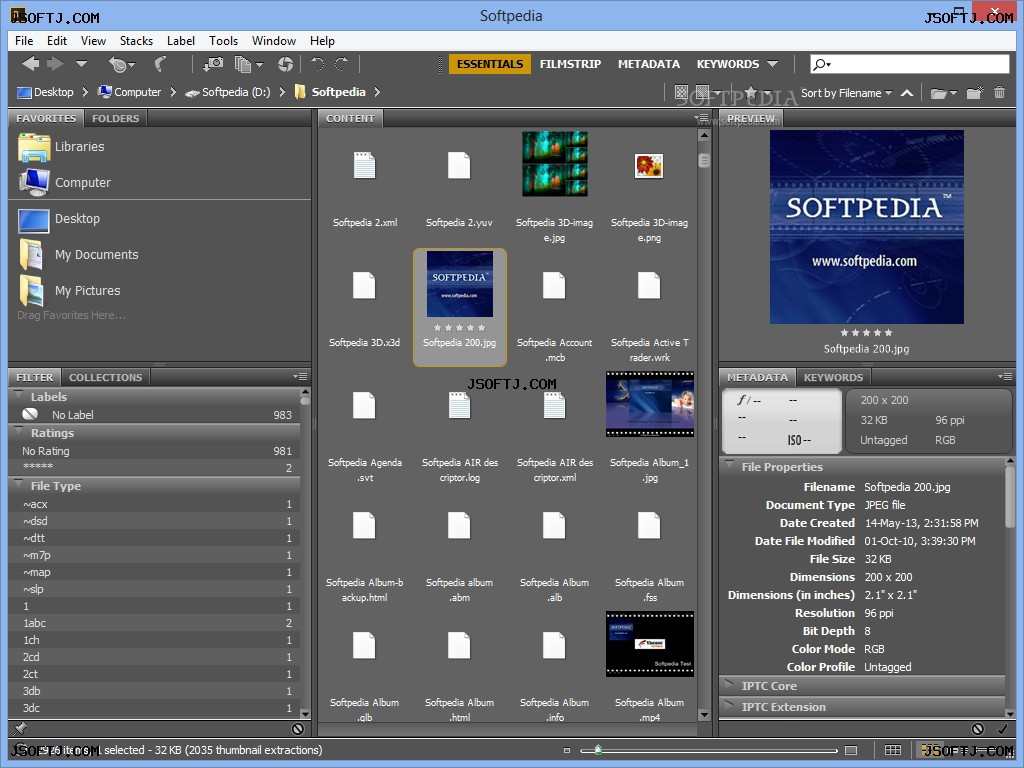This screenshot has width=1024, height=768.
Task: Select My Documents favorite
Action: [x=79, y=255]
